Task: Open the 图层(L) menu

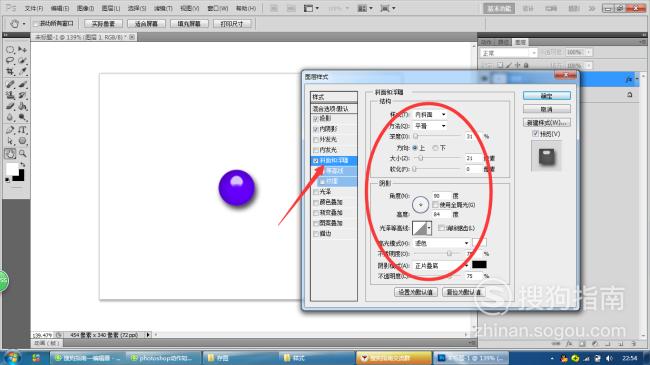Action: pyautogui.click(x=111, y=8)
